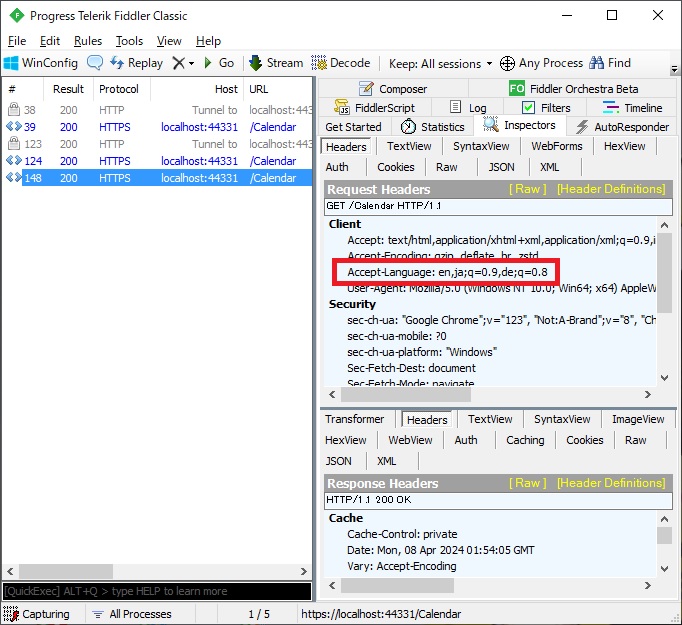Click the response headers horizontal scrollbar thumb
The width and height of the screenshot is (682, 625).
click(x=397, y=585)
